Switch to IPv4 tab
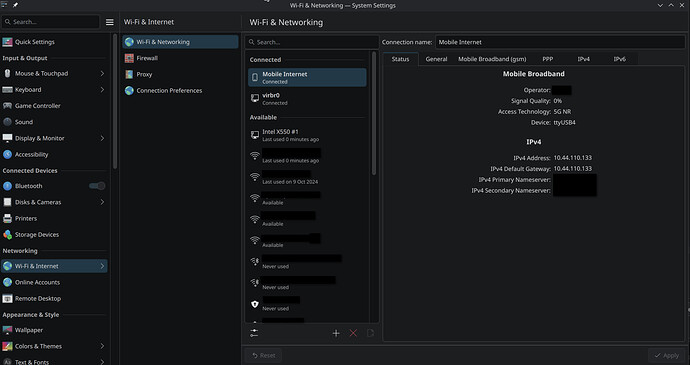This screenshot has height=365, width=690. tap(584, 59)
